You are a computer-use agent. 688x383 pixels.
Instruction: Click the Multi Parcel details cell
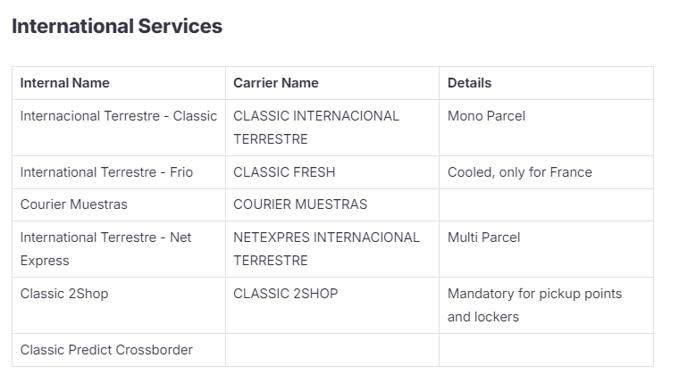546,249
